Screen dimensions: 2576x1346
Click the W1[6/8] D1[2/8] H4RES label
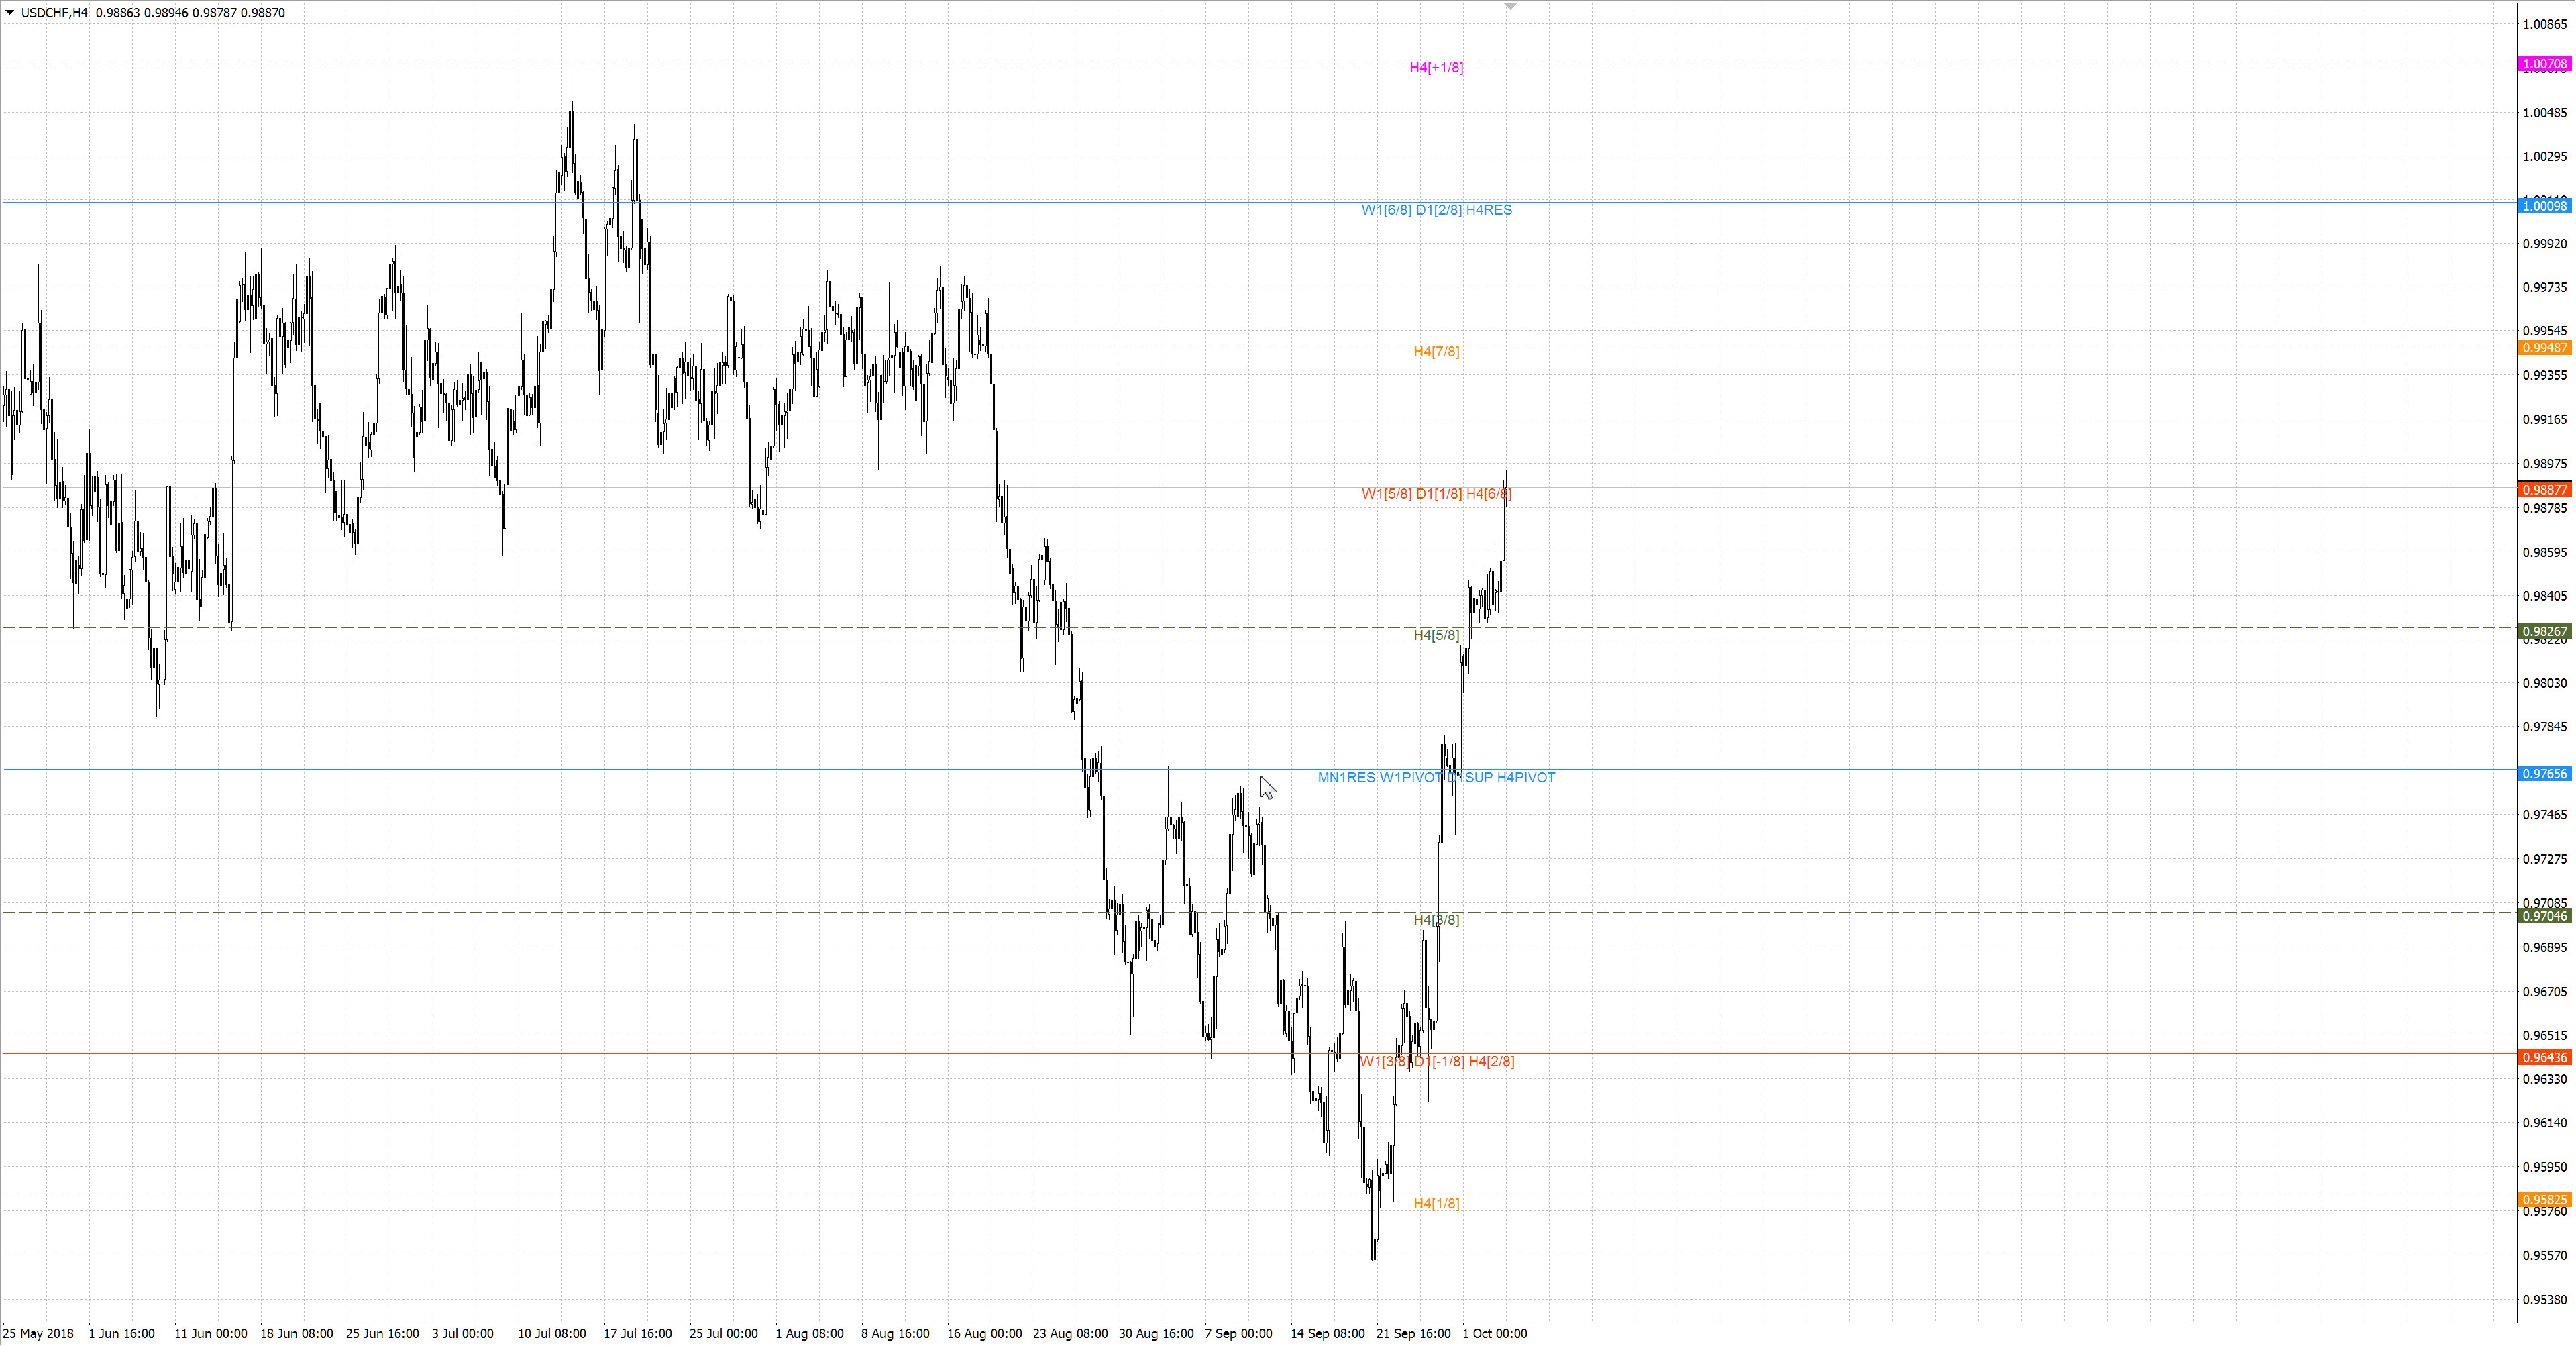pos(1436,210)
